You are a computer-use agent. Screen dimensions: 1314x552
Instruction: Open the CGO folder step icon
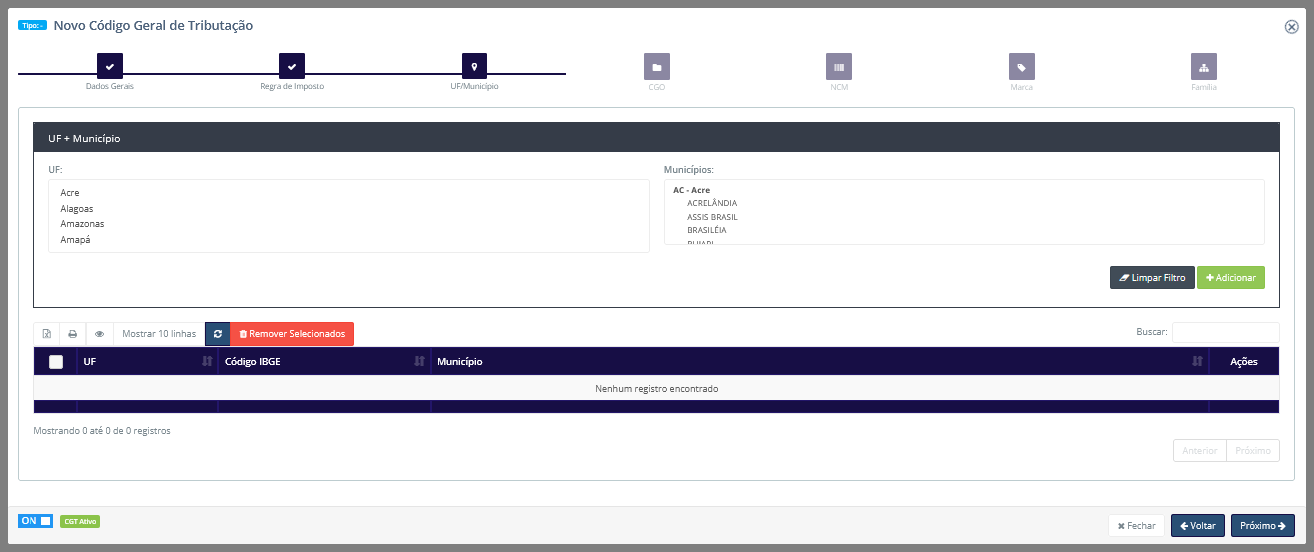click(x=657, y=67)
